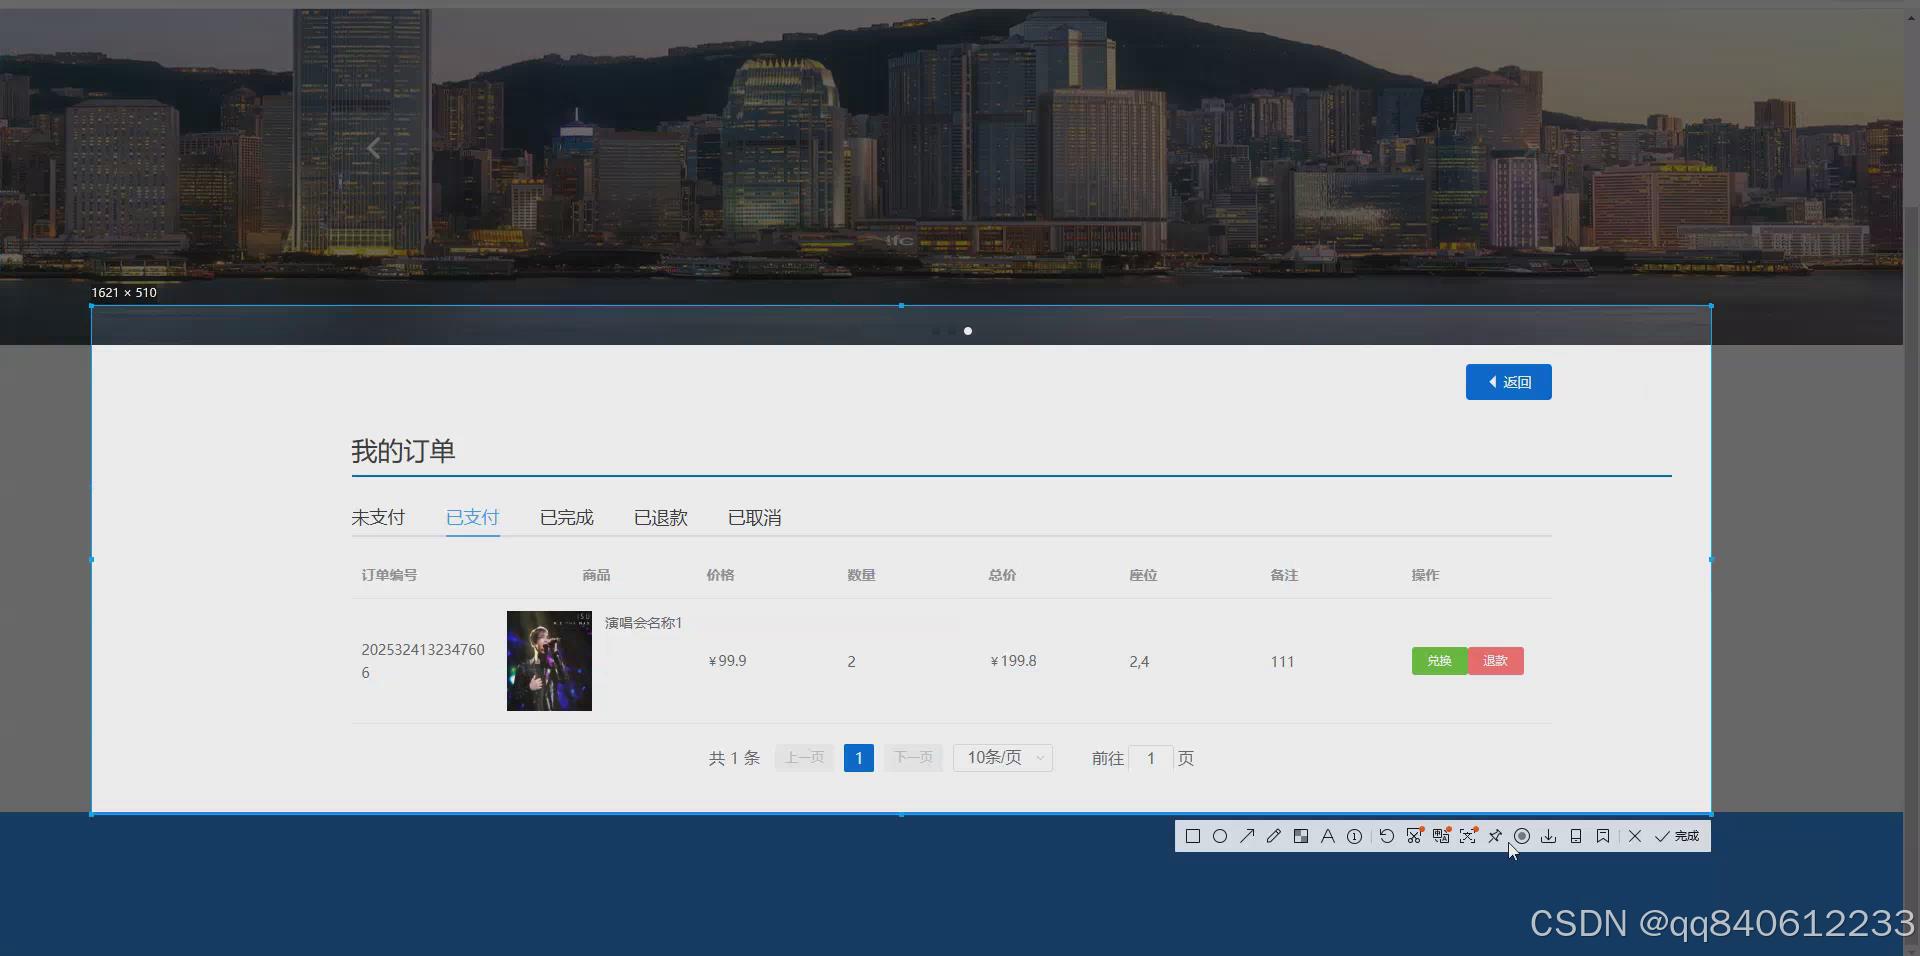
Task: Click the go-to page input field
Action: (x=1151, y=758)
